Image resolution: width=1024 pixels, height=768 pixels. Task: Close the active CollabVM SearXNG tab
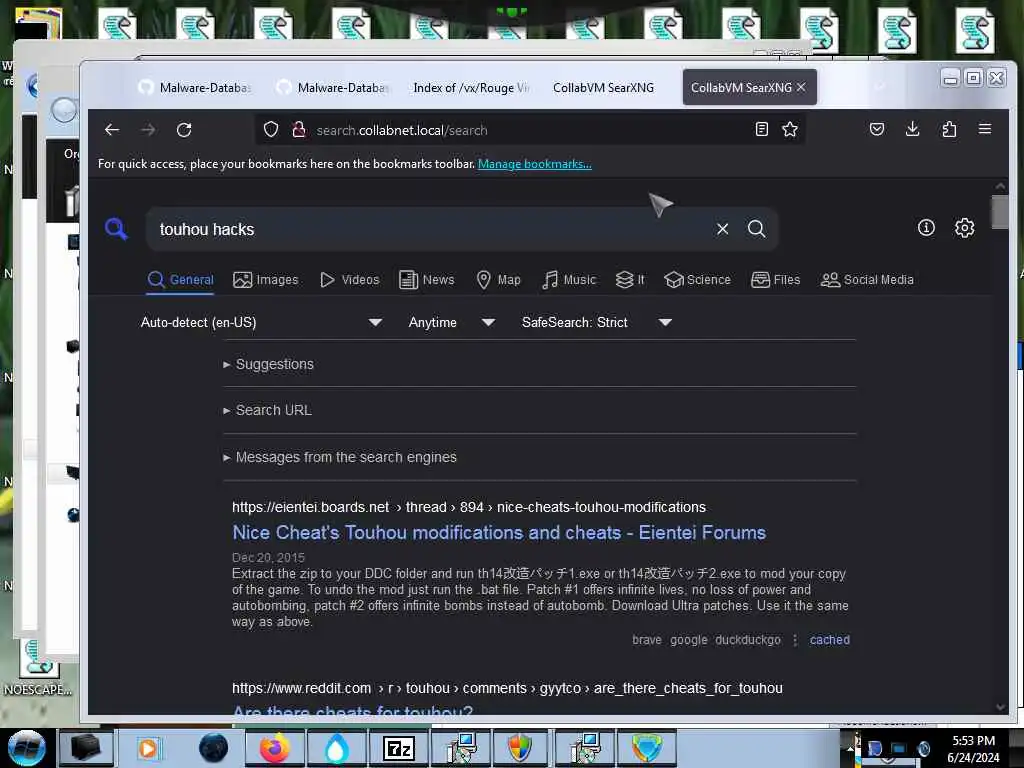(x=801, y=87)
